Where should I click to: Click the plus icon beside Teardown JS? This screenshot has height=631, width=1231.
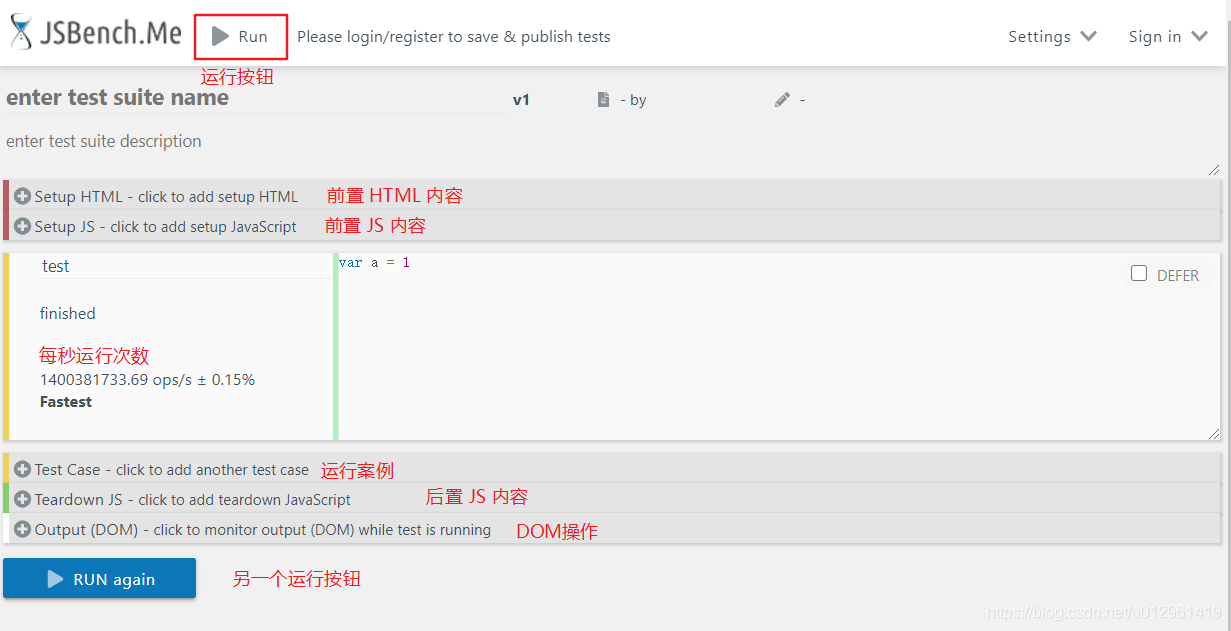coord(21,497)
